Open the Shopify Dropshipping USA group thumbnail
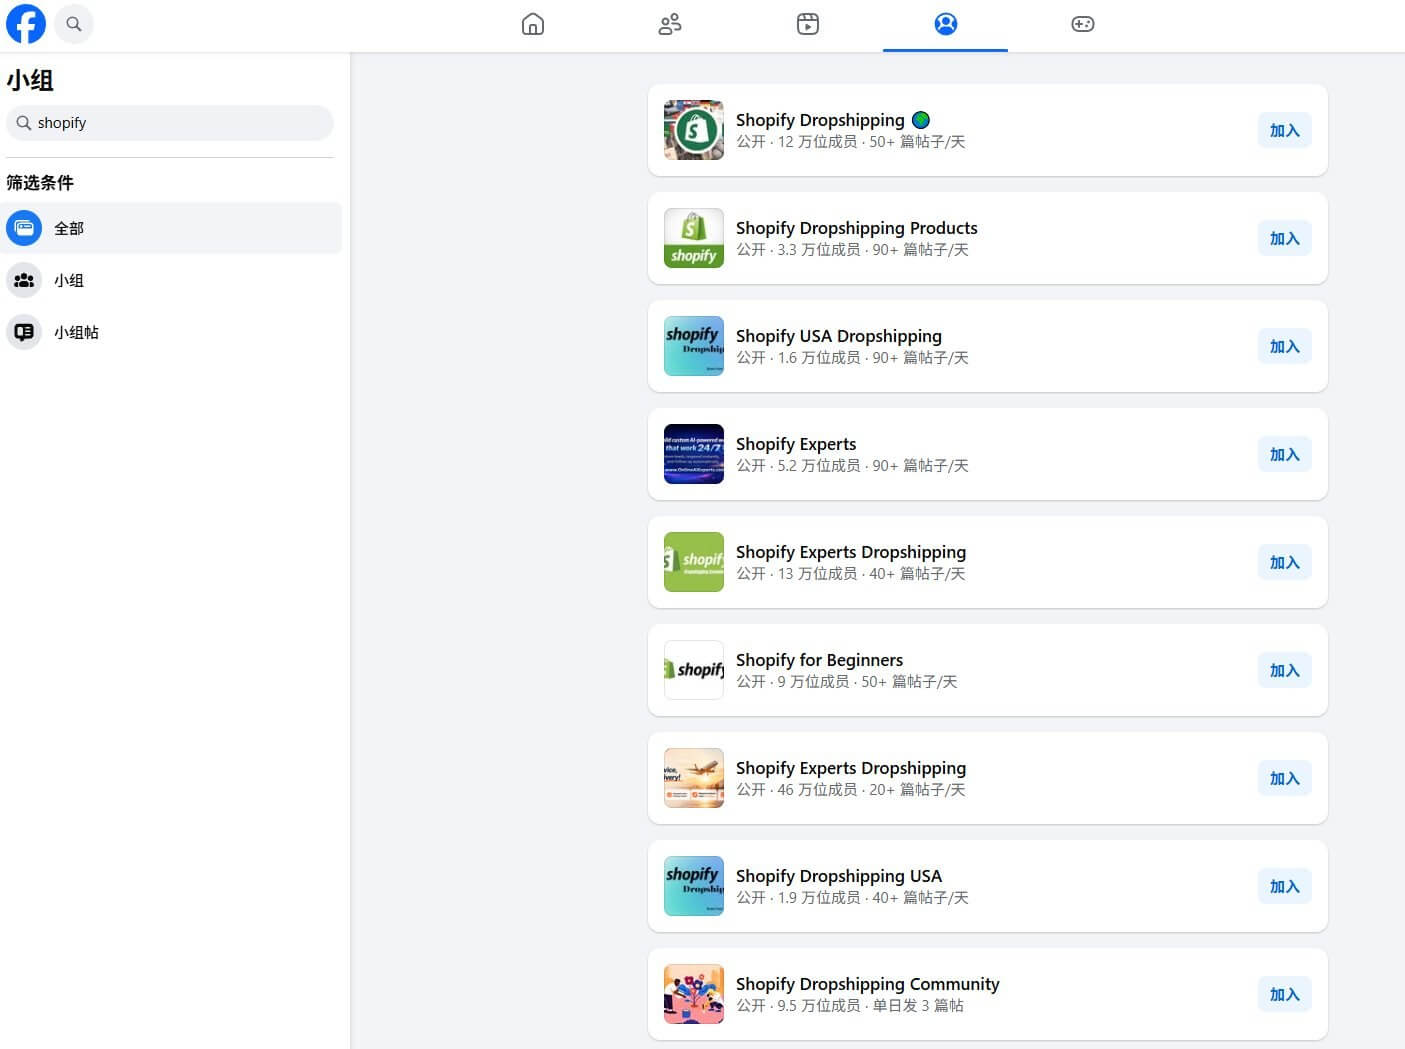Image resolution: width=1405 pixels, height=1049 pixels. pos(694,886)
